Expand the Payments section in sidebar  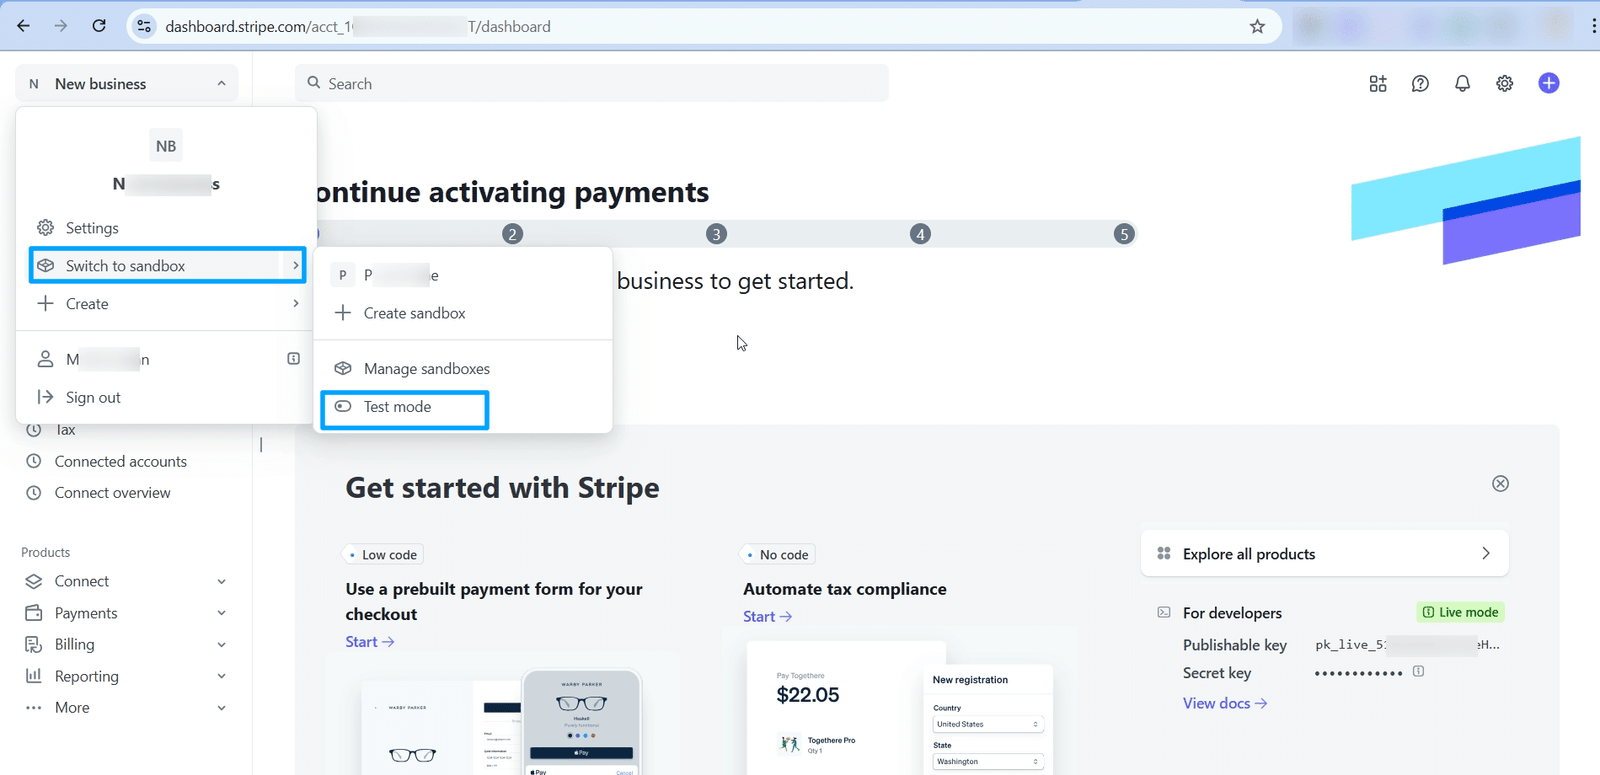[126, 613]
